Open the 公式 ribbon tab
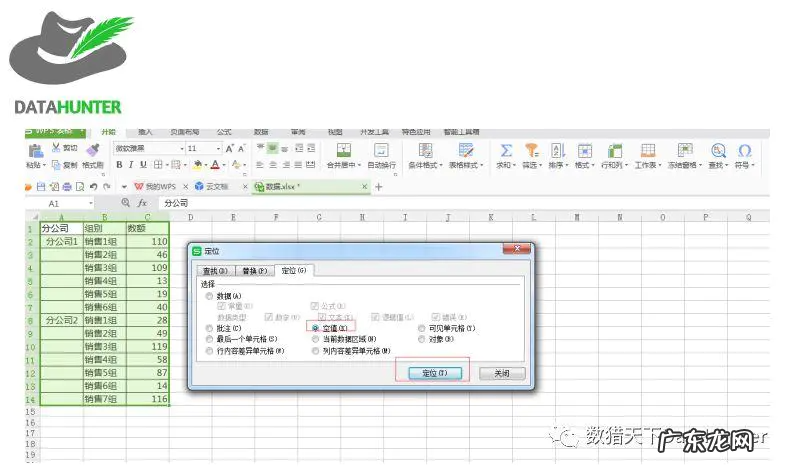This screenshot has height=470, width=792. [x=224, y=132]
